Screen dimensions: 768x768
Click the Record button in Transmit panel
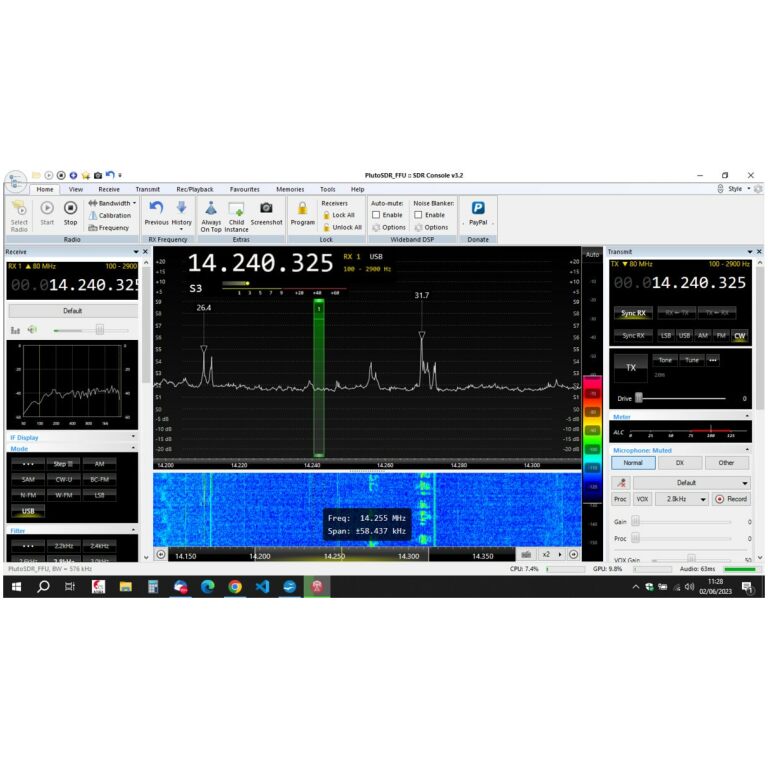pos(731,499)
